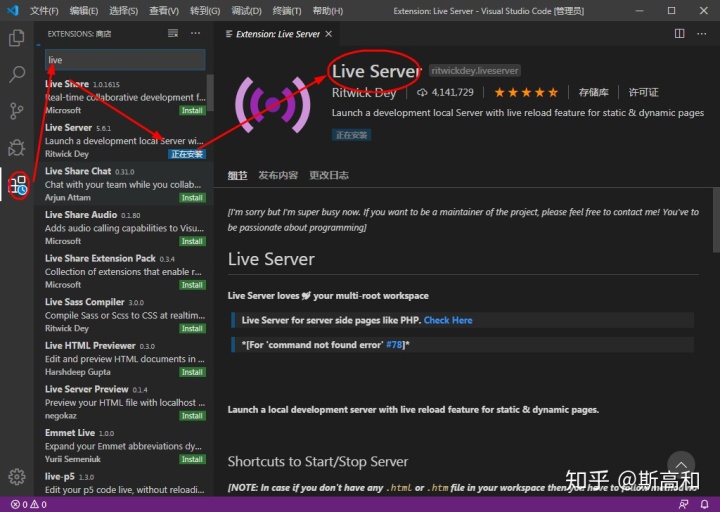Open the 查看(V) menu
The width and height of the screenshot is (720, 512).
point(164,11)
